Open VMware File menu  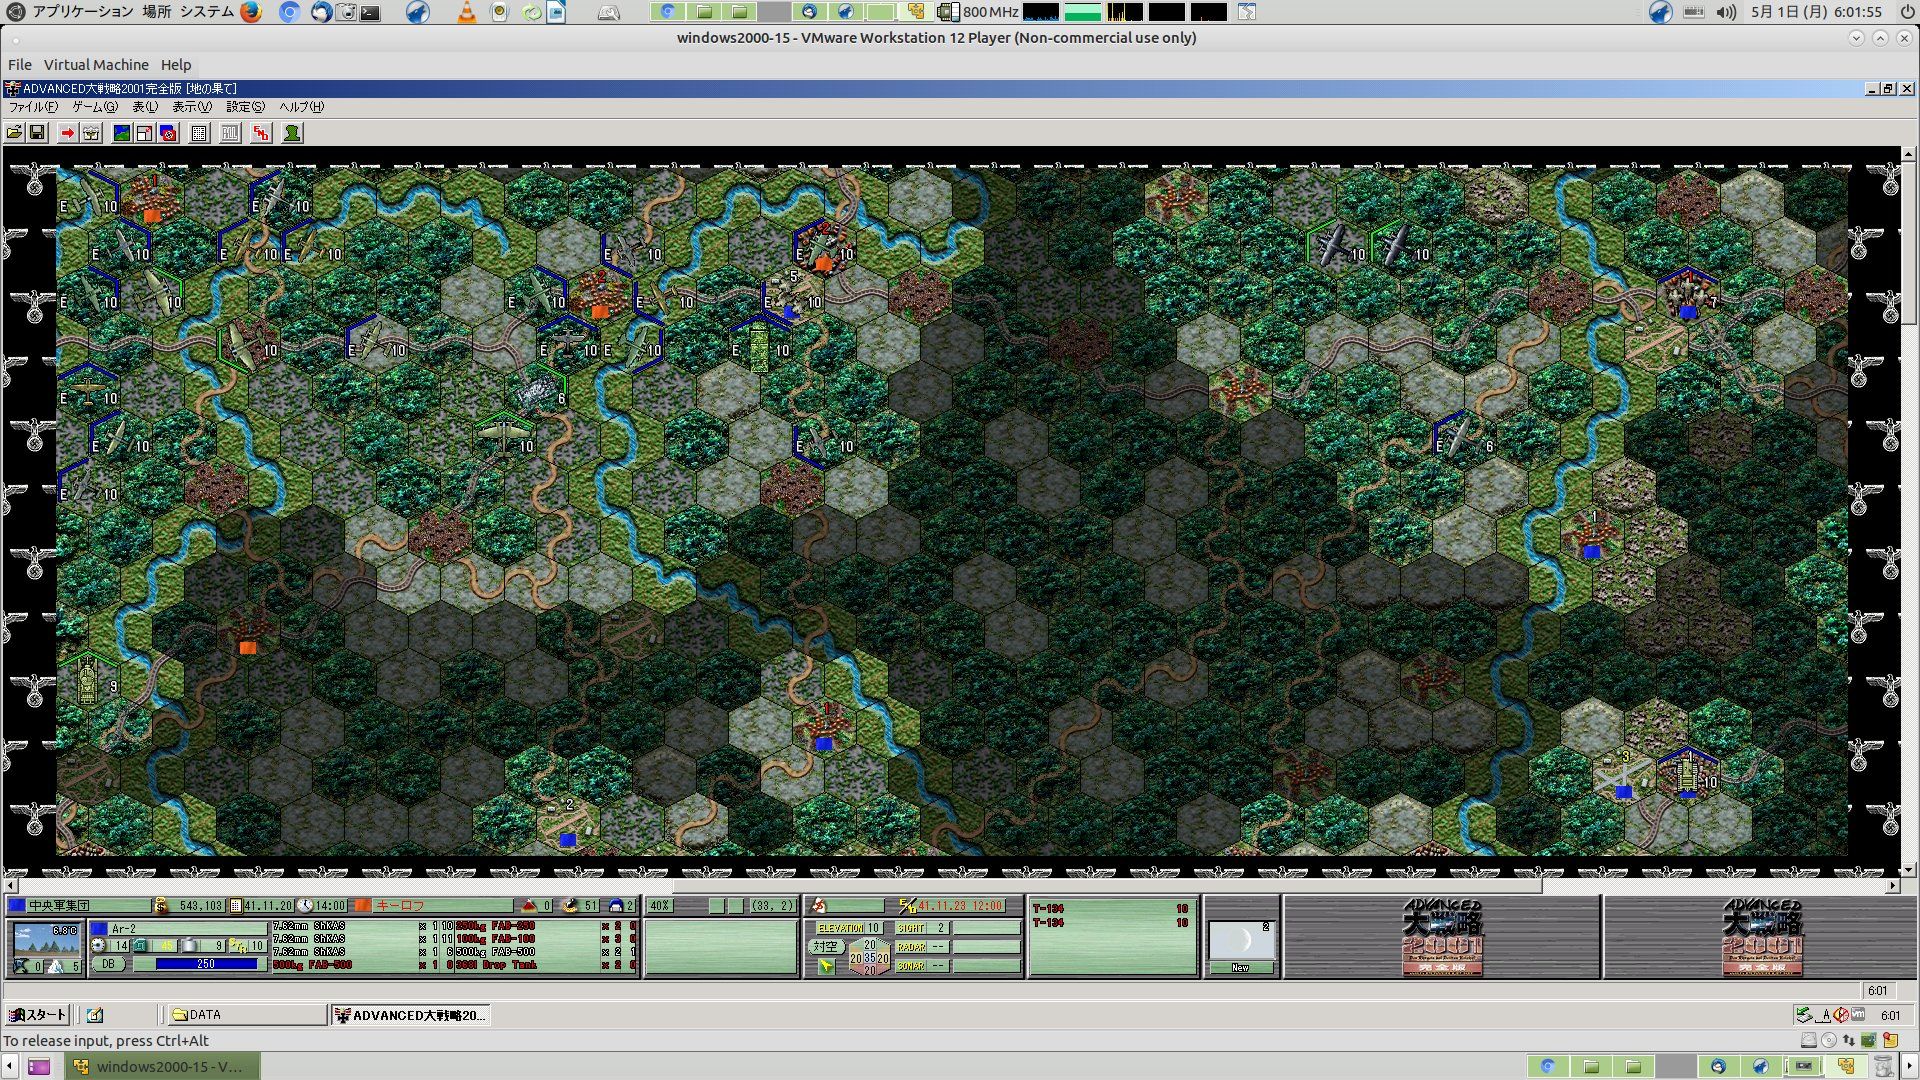pyautogui.click(x=20, y=65)
